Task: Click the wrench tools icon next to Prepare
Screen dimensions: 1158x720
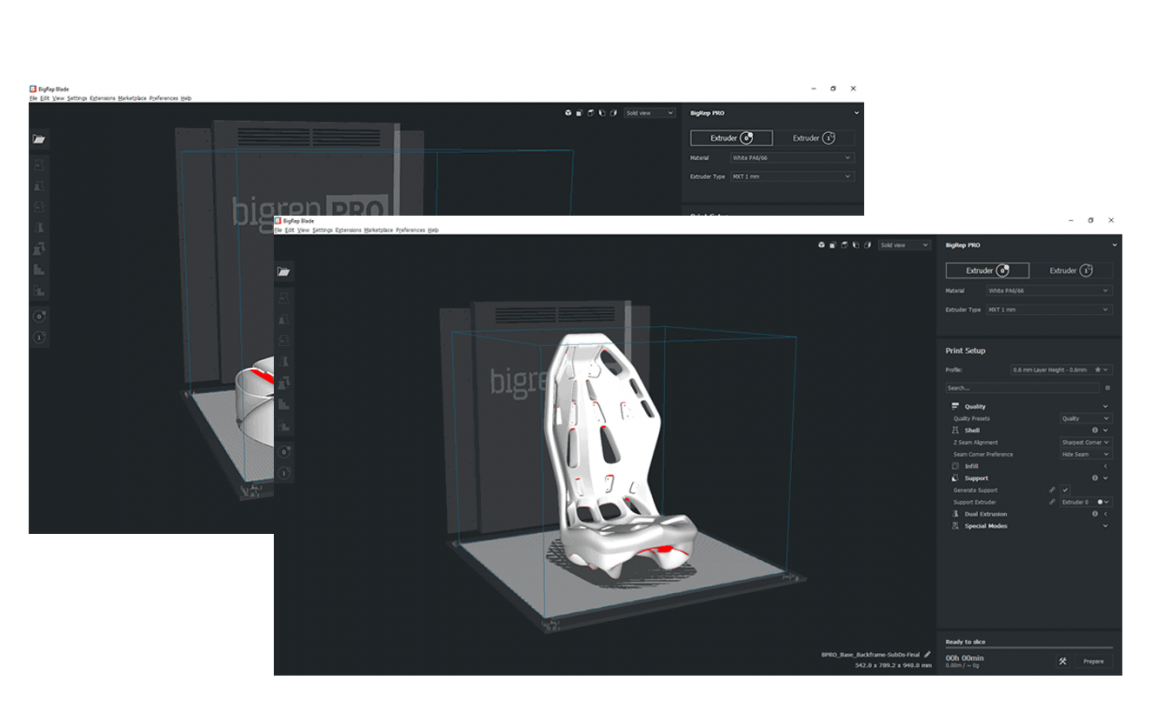Action: (1063, 661)
